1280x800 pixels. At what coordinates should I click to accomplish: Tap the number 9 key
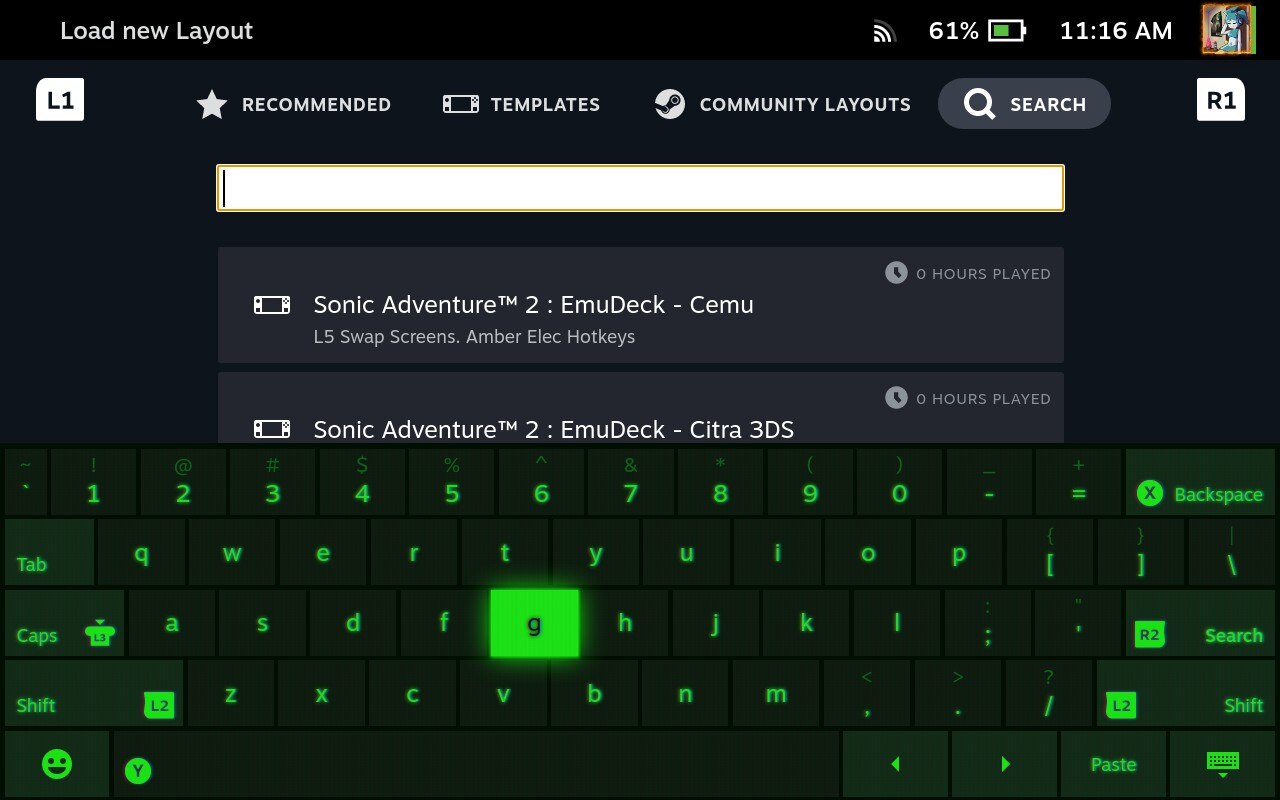810,482
